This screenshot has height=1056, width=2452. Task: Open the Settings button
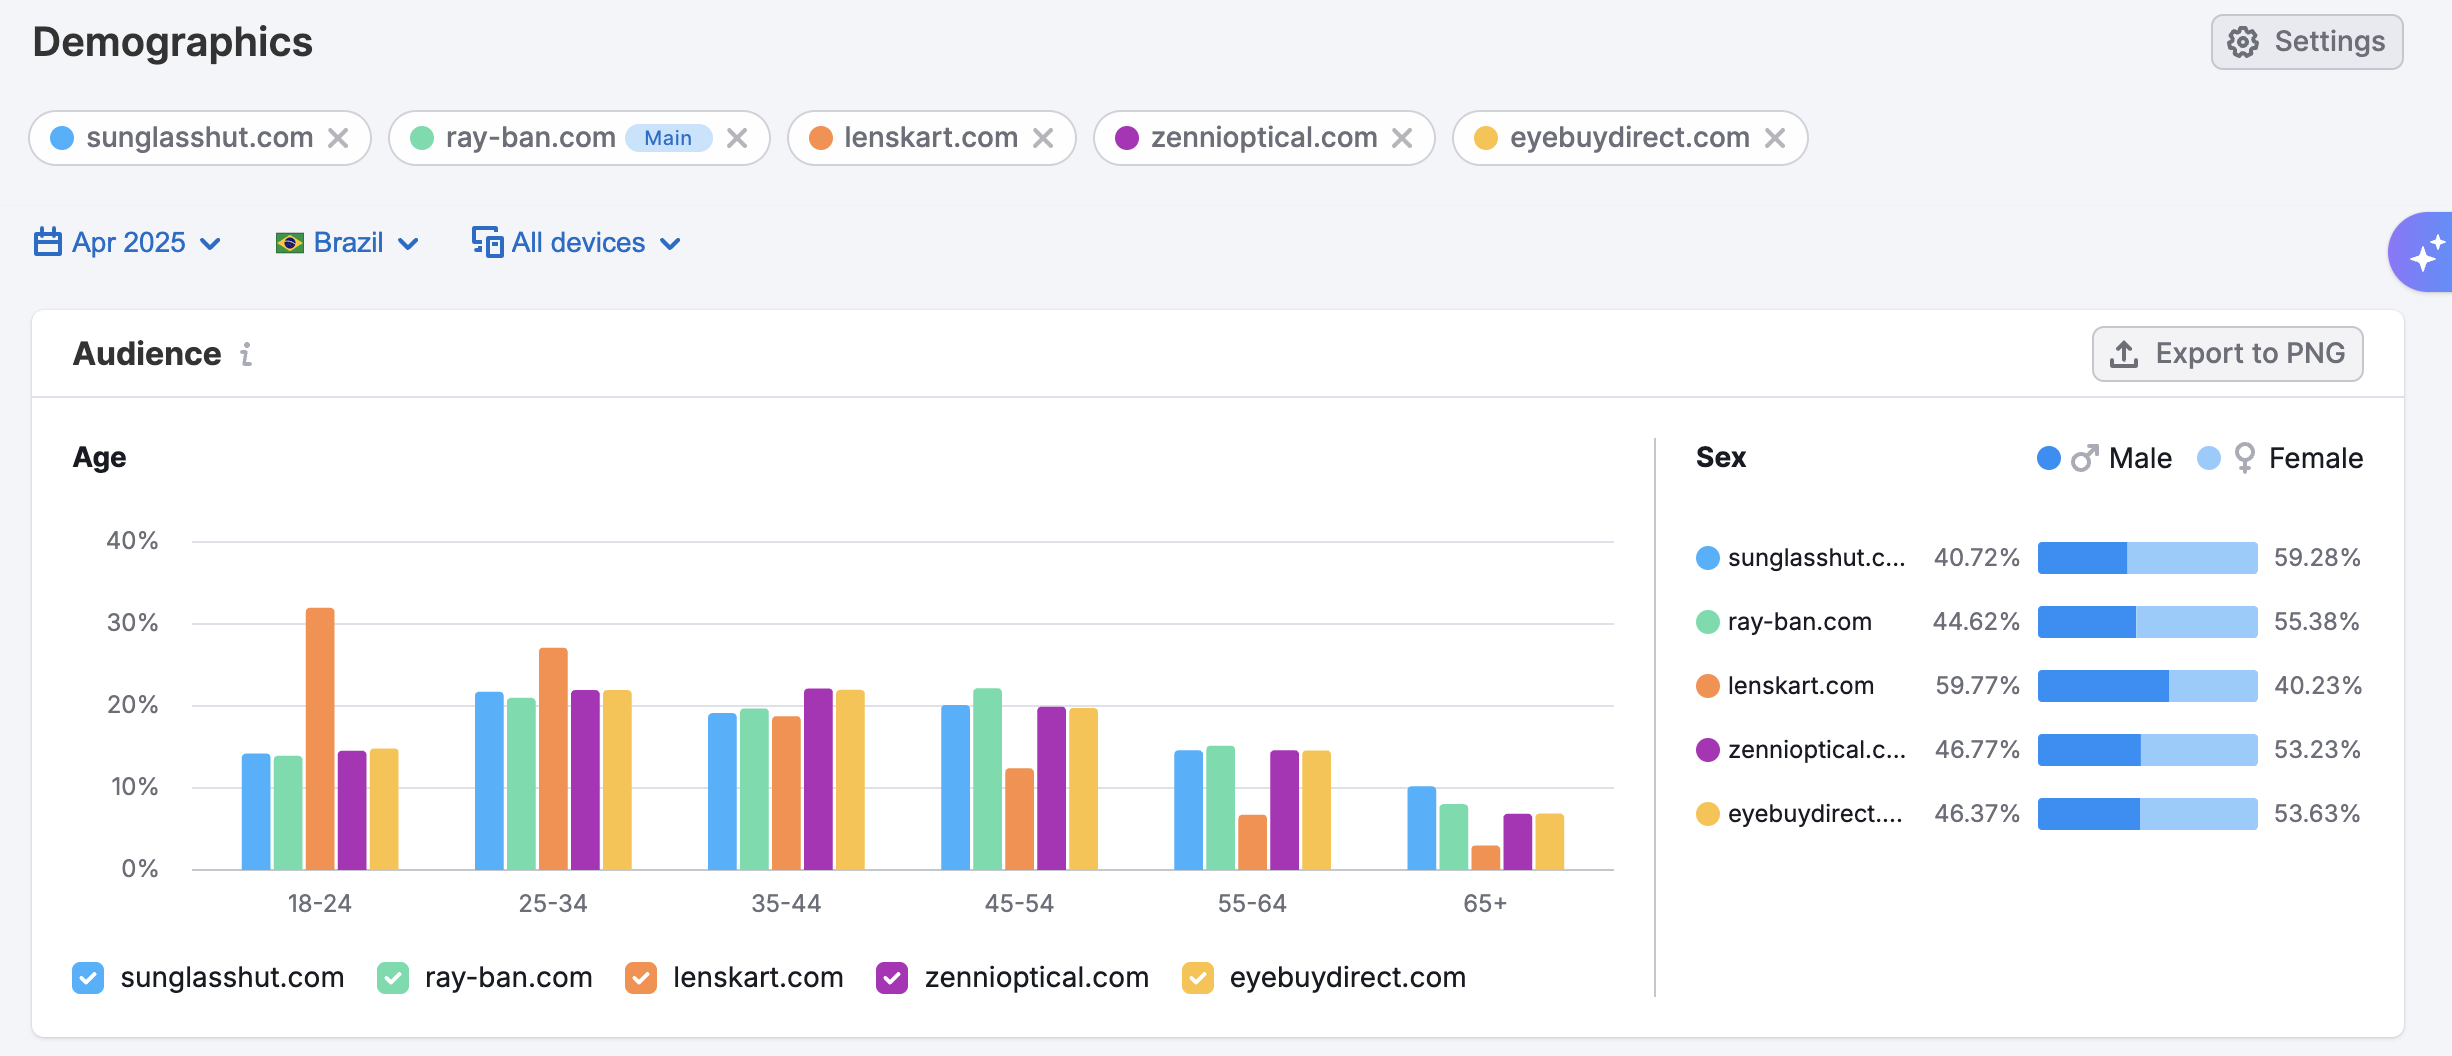point(2306,42)
